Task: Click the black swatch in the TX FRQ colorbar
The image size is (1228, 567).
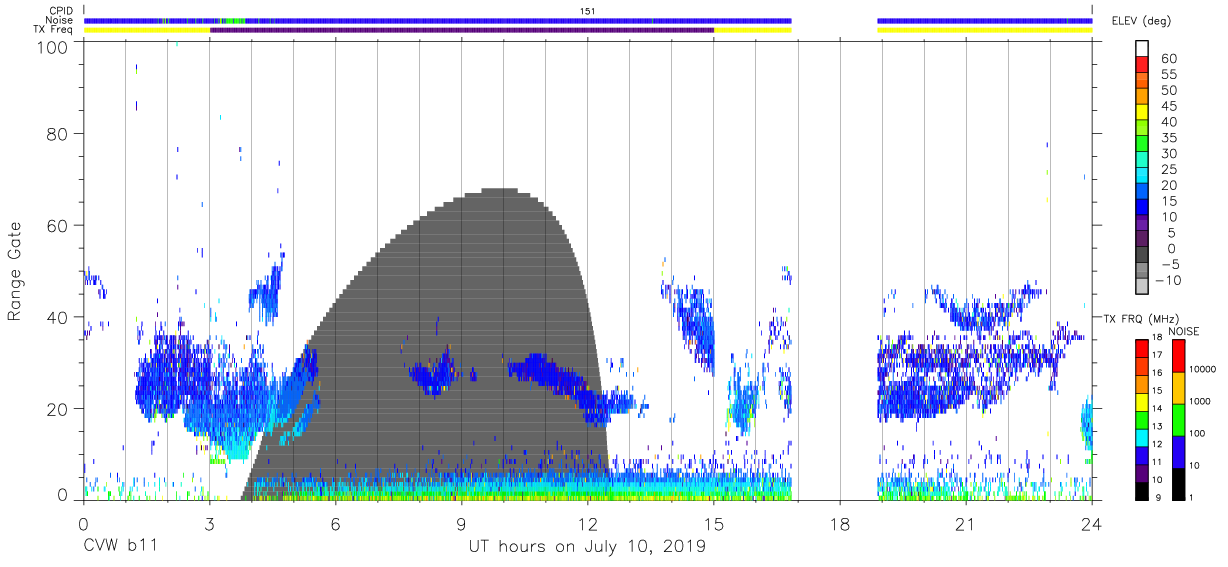Action: [x=1141, y=491]
